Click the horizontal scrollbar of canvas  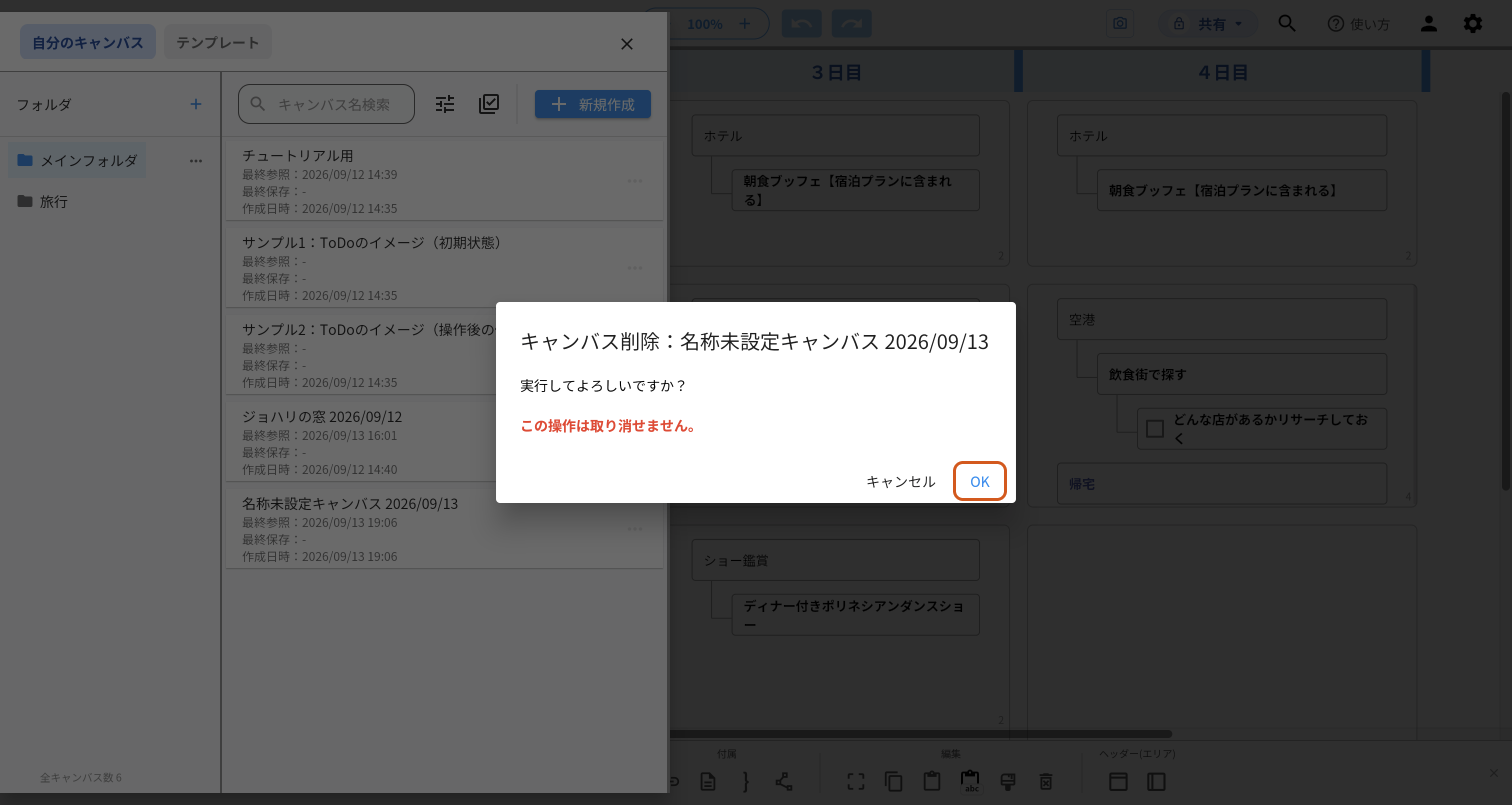[920, 734]
